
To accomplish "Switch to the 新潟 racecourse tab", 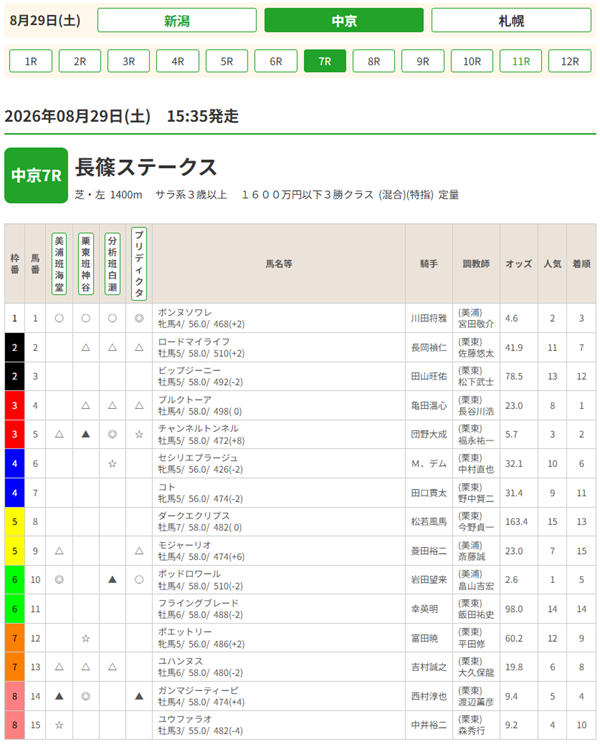I will coord(177,20).
